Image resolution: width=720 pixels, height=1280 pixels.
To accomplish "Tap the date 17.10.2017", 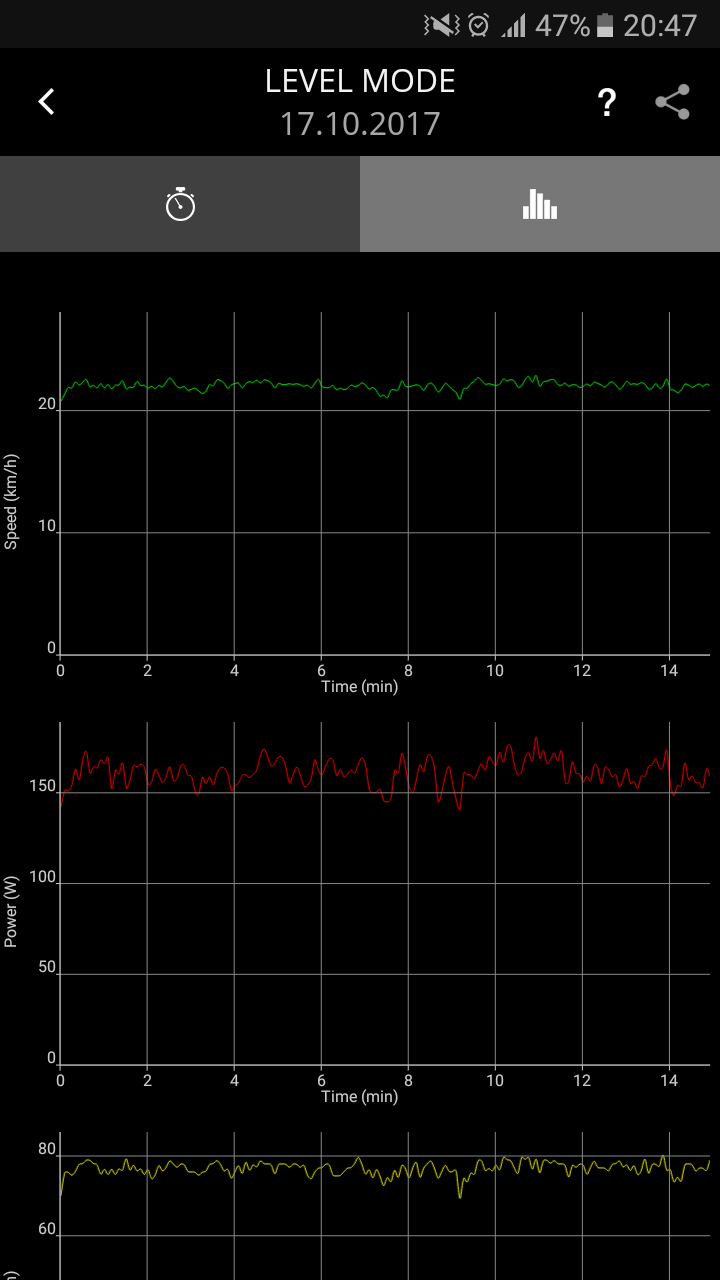I will click(x=360, y=124).
